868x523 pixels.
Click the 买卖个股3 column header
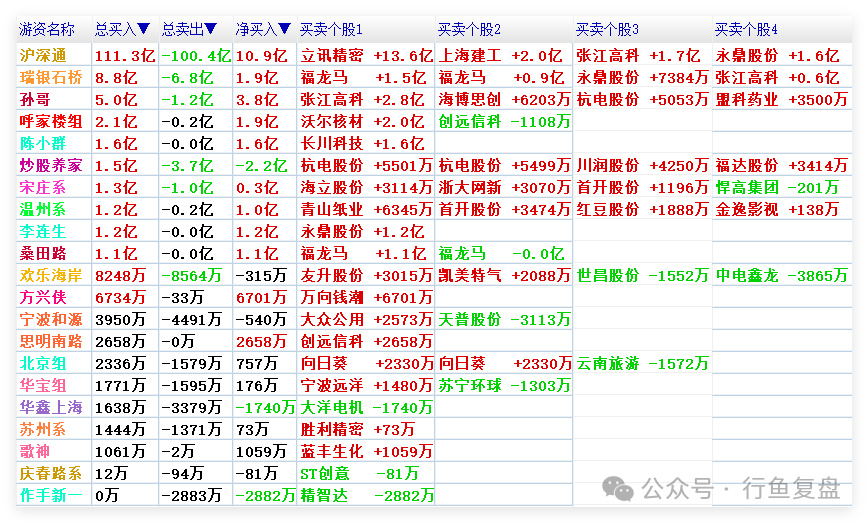[x=607, y=29]
